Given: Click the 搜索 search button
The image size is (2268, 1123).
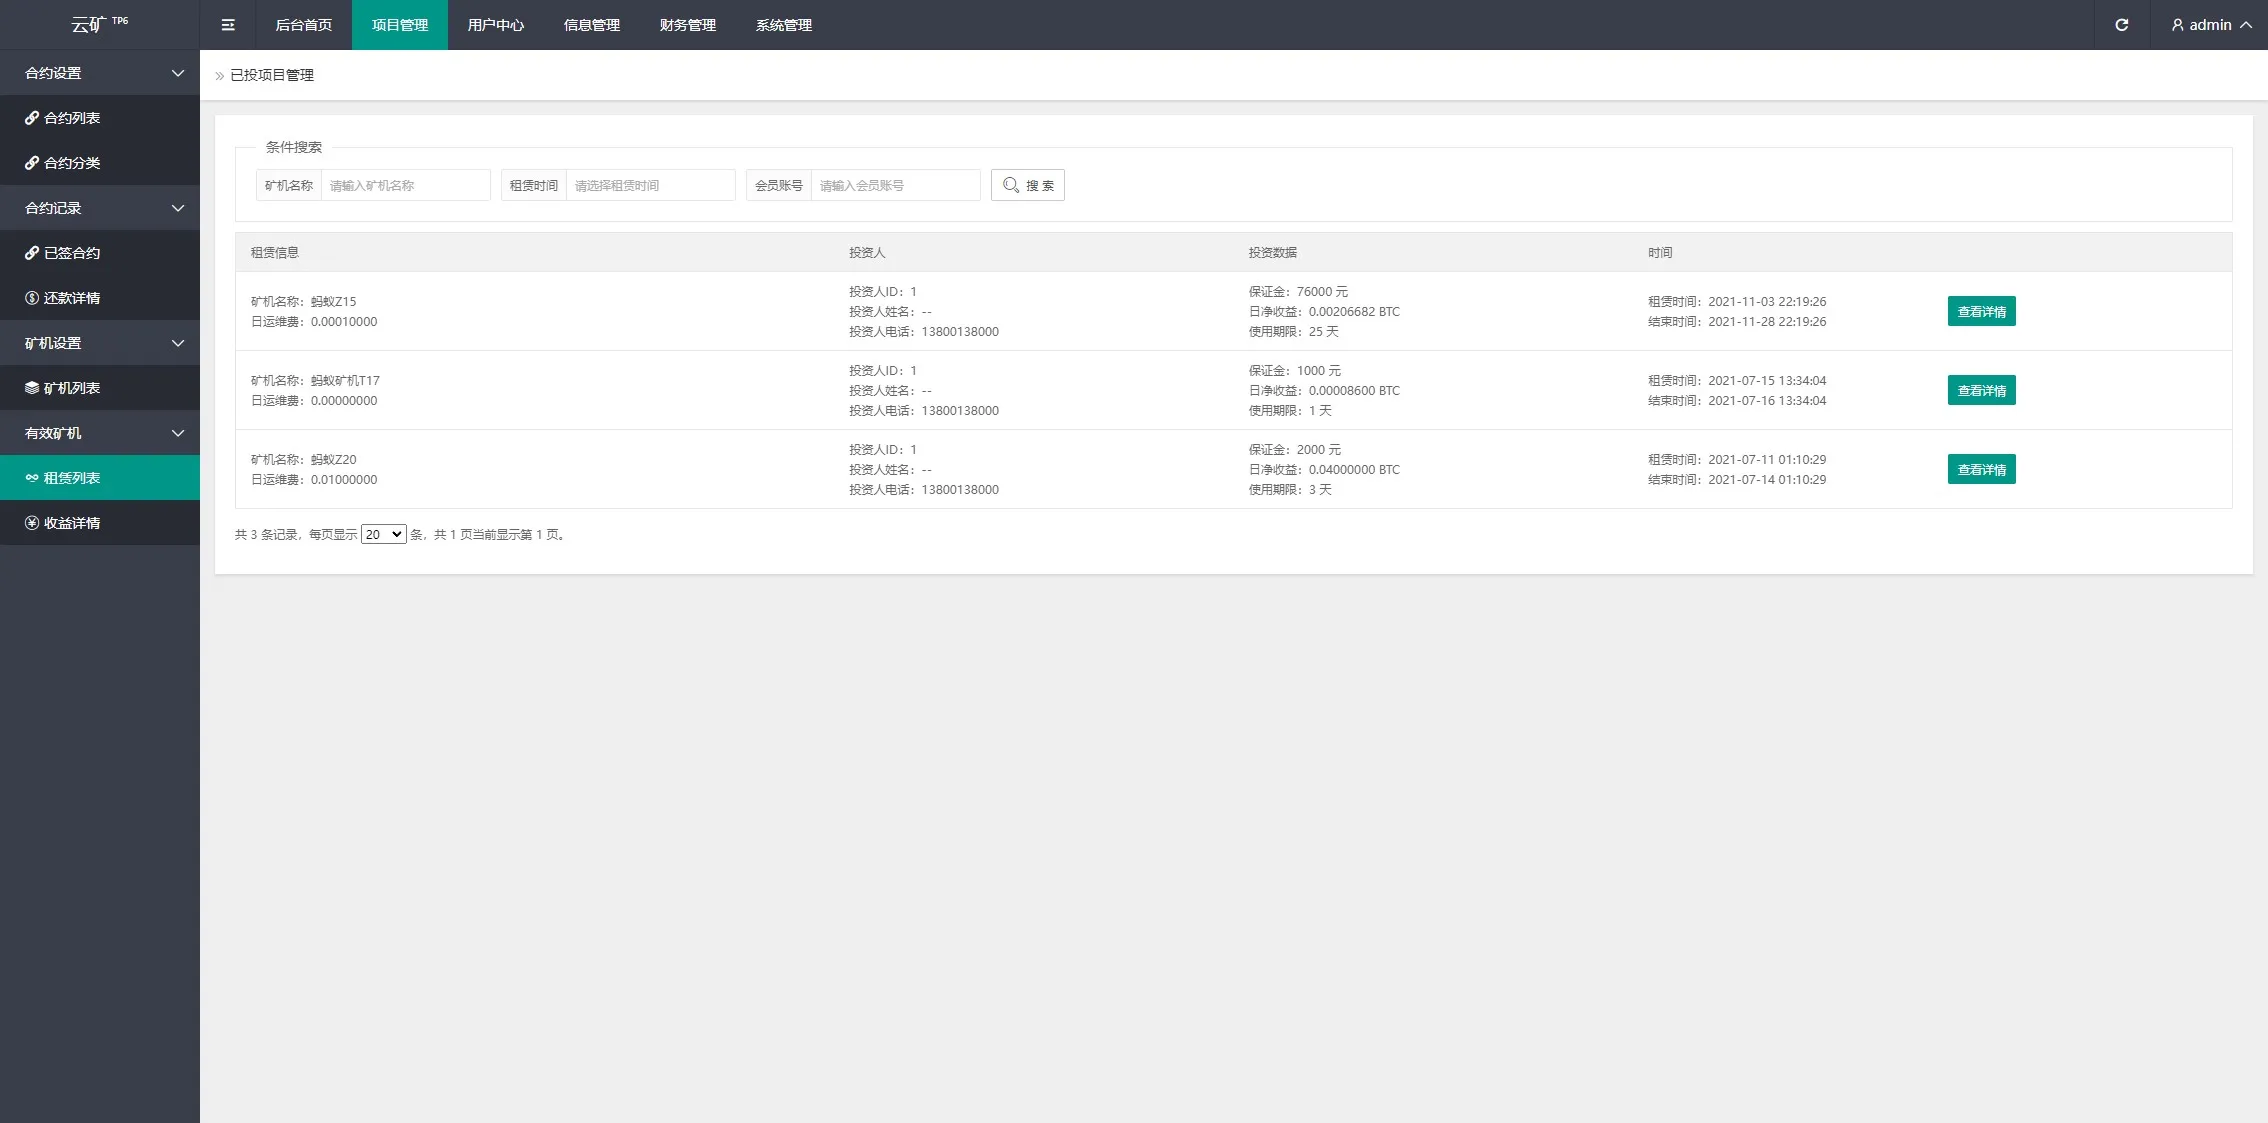Looking at the screenshot, I should 1027,185.
